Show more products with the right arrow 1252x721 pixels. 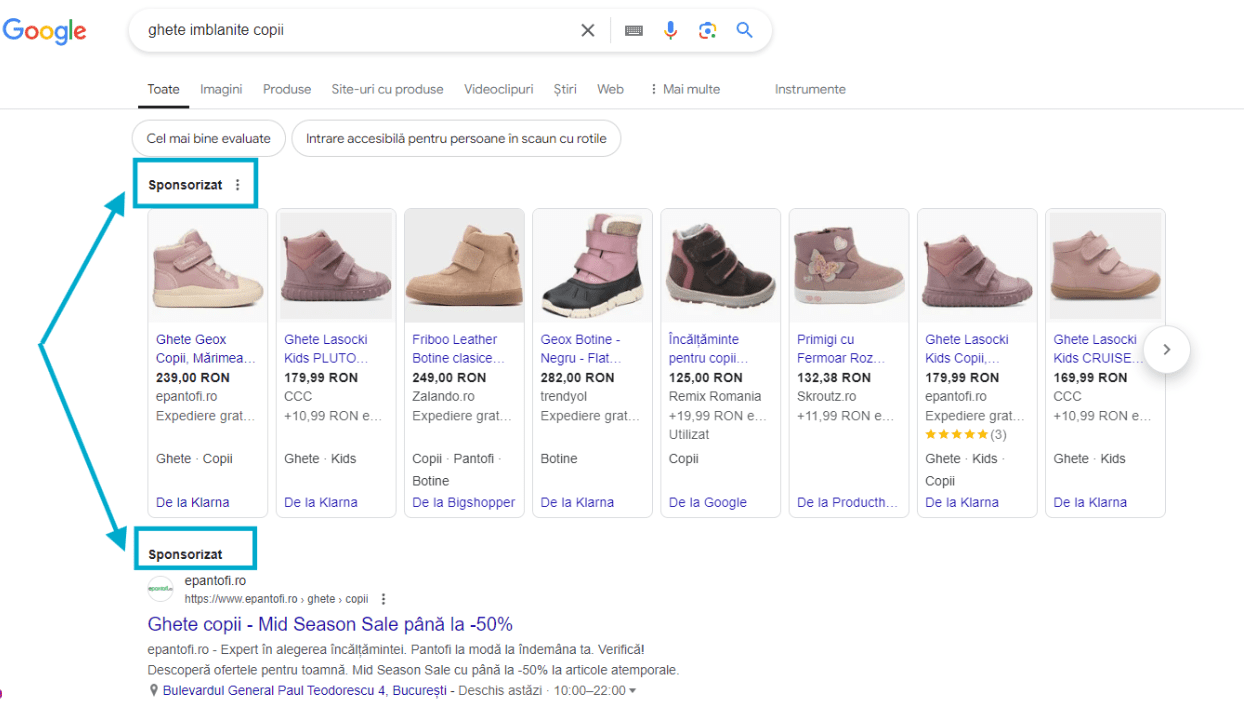coord(1166,349)
